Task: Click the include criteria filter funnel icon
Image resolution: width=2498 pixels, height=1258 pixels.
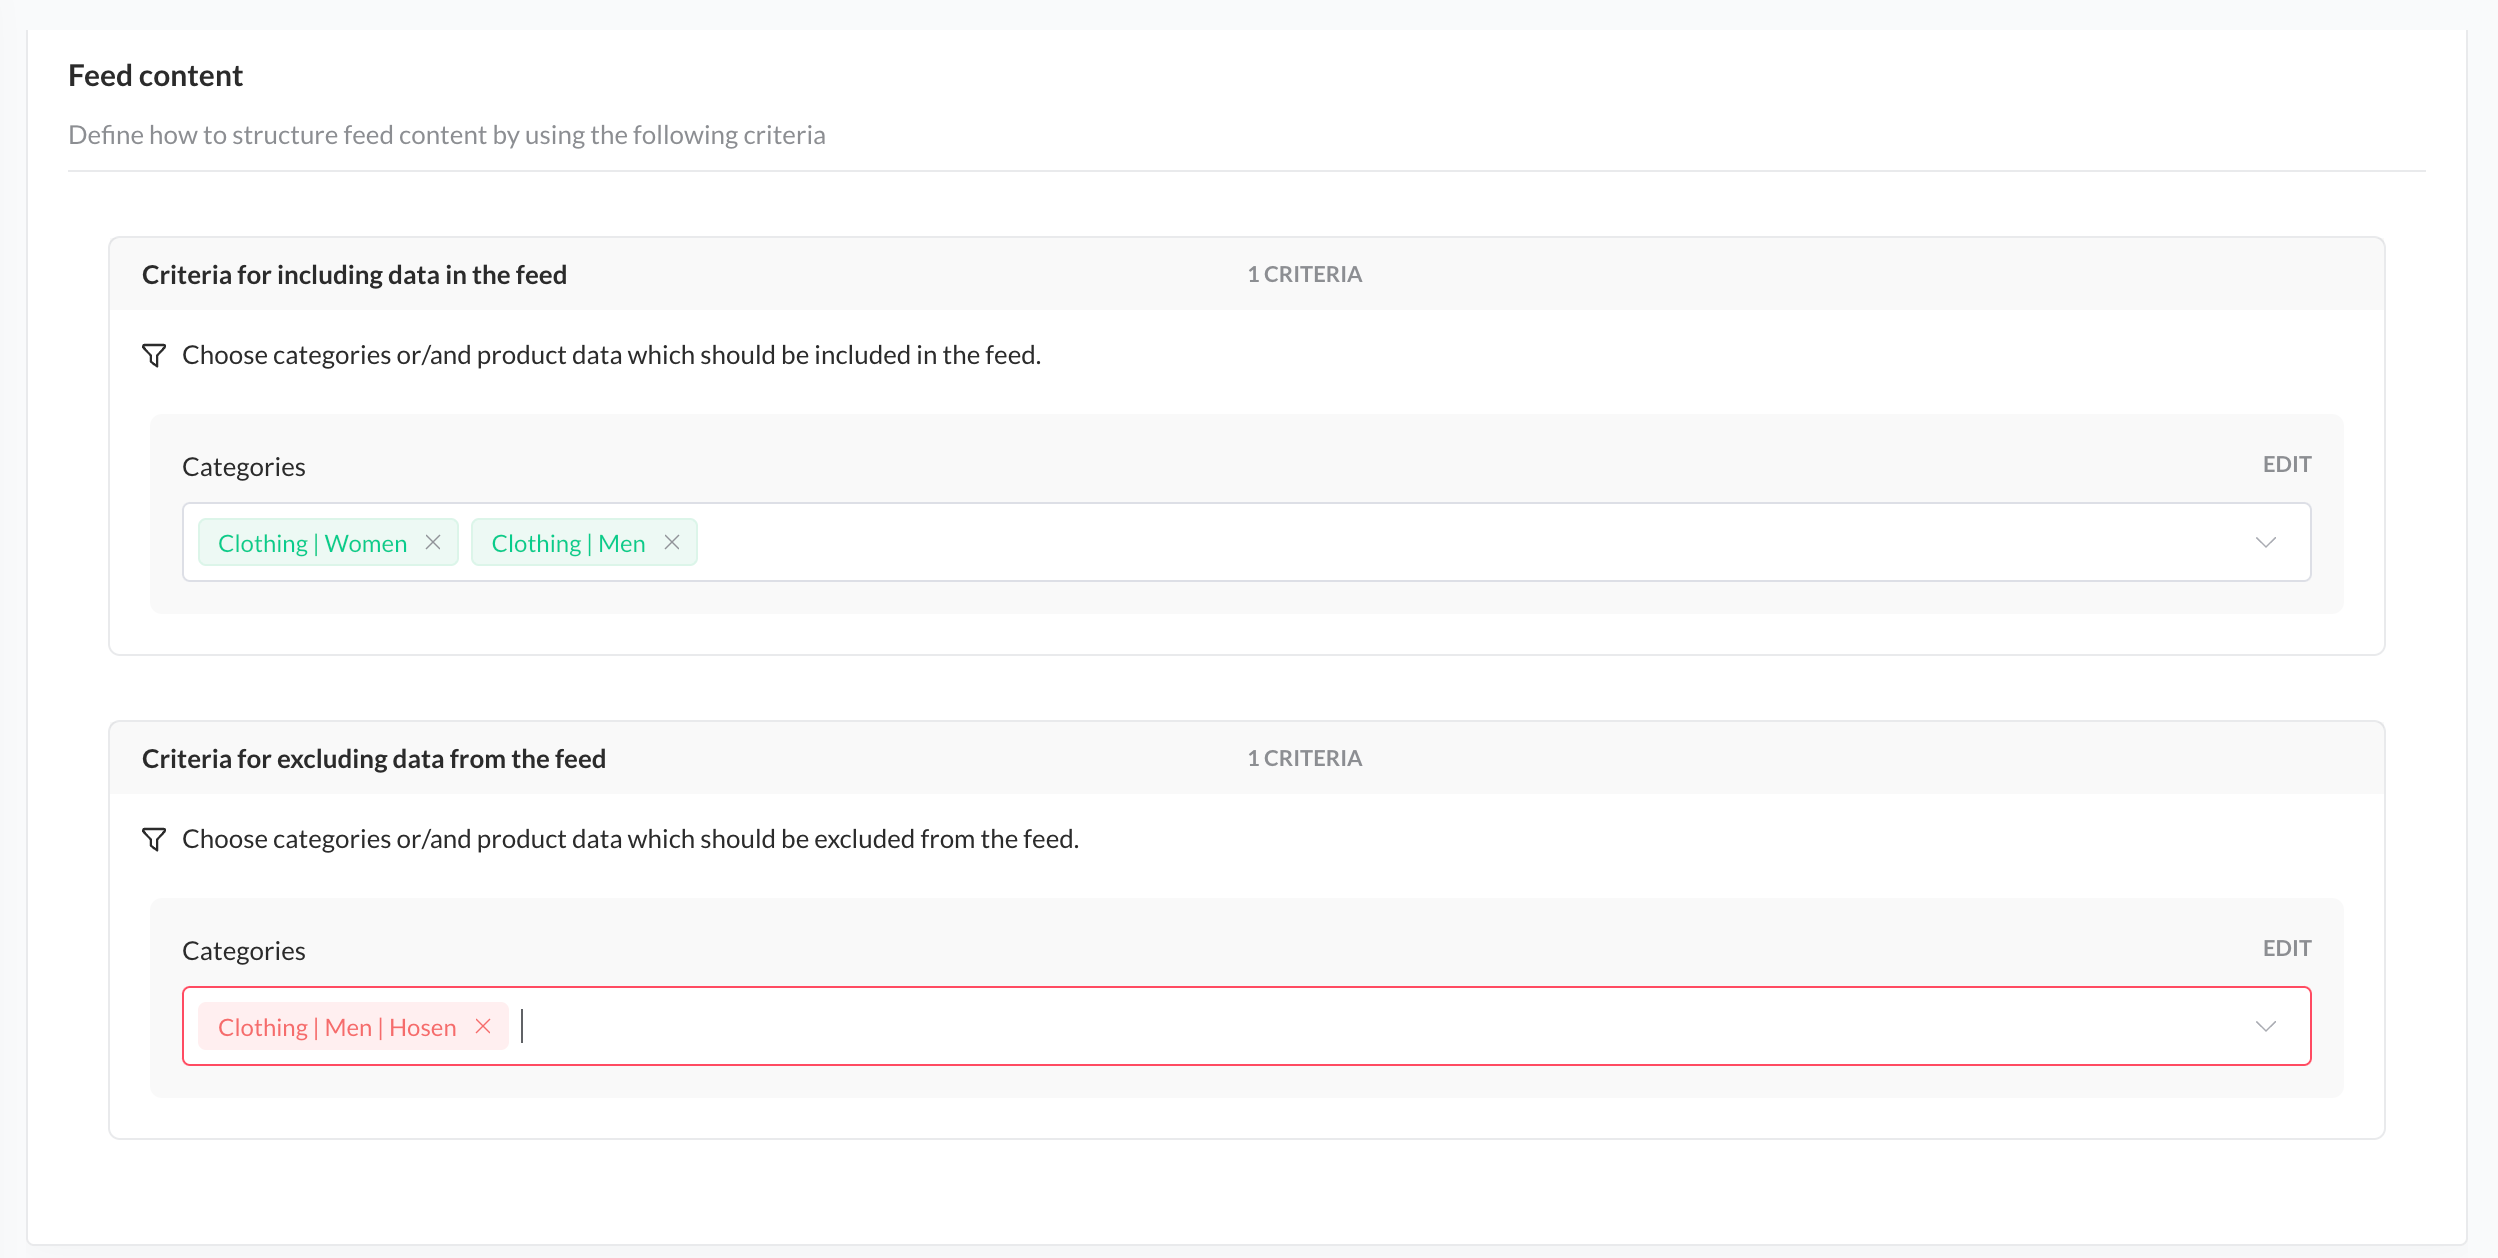Action: tap(154, 355)
